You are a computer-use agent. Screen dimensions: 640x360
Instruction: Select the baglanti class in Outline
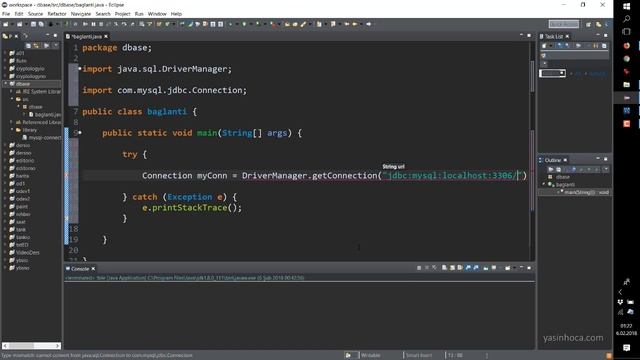[565, 184]
